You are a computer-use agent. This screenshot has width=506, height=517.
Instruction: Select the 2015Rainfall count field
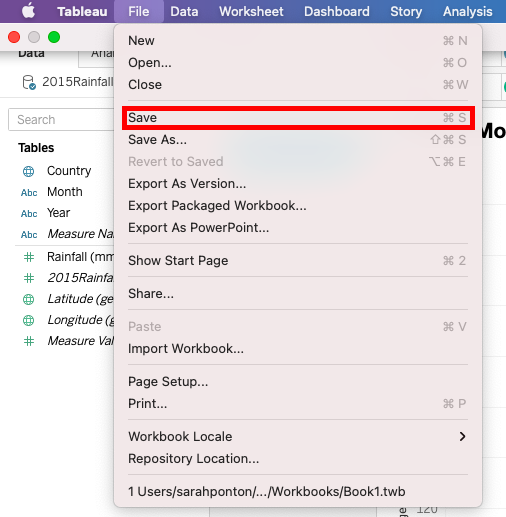(81, 278)
